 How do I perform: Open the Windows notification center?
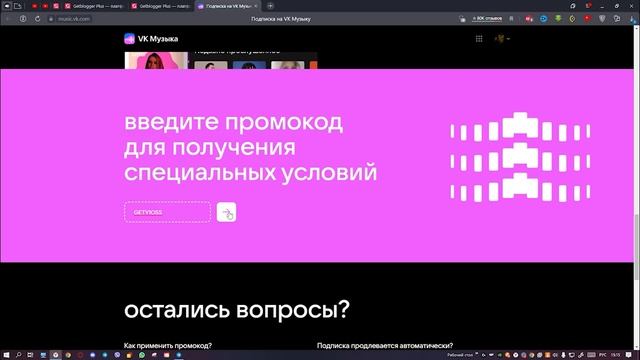click(x=629, y=355)
